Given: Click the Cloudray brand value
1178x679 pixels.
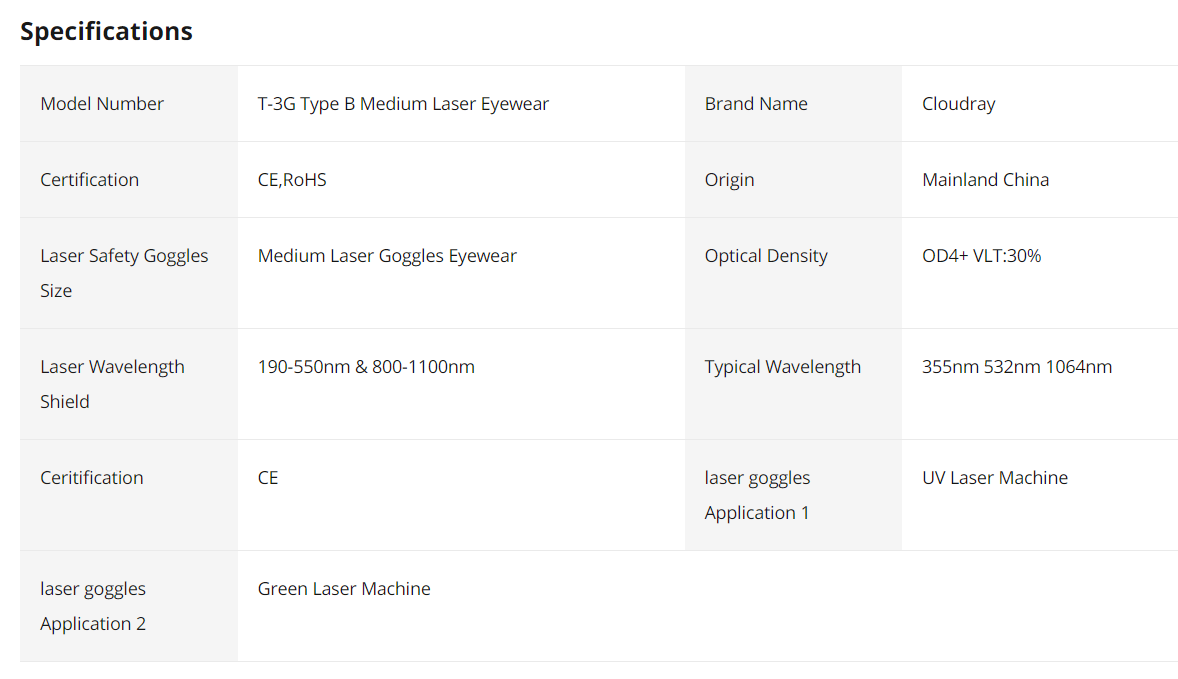Looking at the screenshot, I should [x=958, y=104].
